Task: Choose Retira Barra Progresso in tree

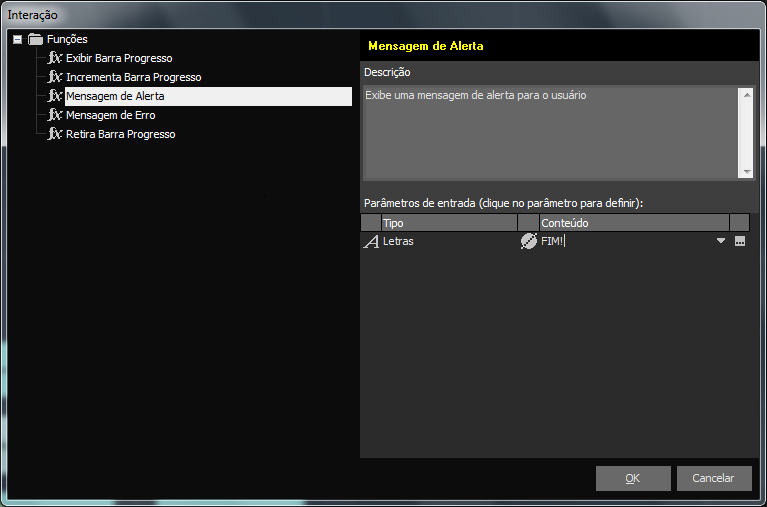Action: (x=120, y=134)
